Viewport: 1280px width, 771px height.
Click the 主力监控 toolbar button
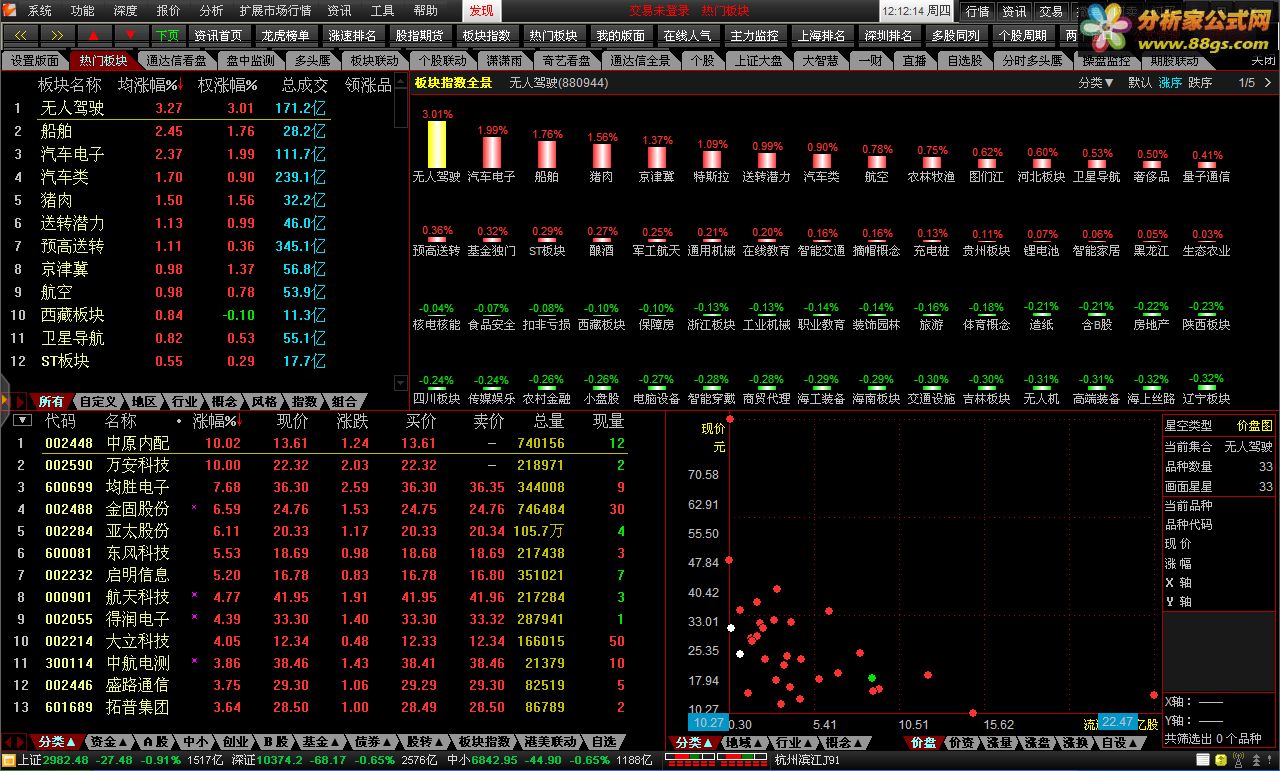click(x=755, y=35)
